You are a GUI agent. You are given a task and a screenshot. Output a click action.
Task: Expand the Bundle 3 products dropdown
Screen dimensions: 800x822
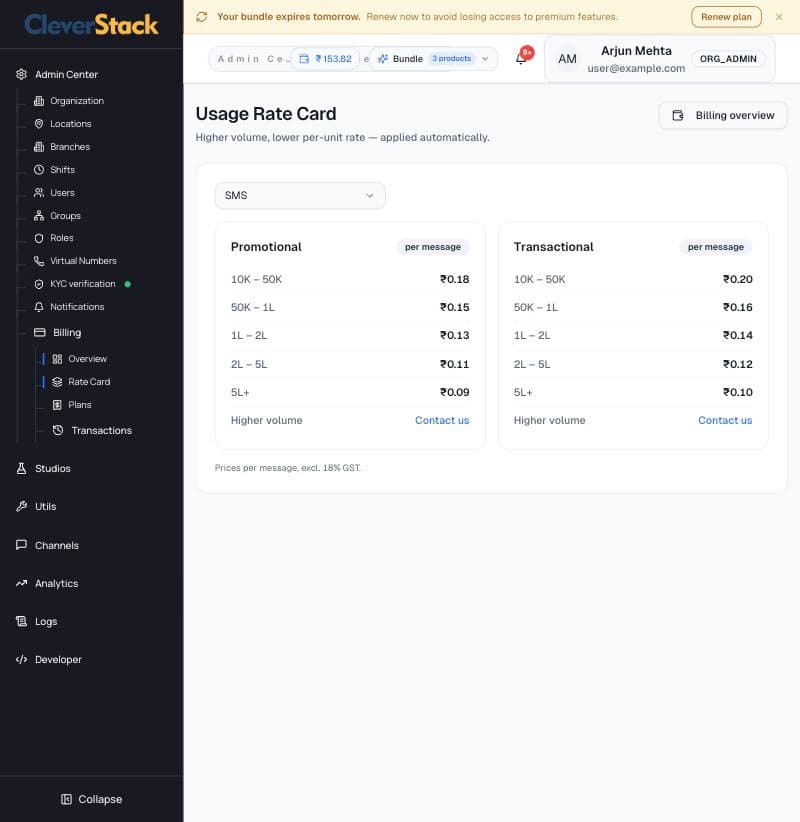[433, 59]
